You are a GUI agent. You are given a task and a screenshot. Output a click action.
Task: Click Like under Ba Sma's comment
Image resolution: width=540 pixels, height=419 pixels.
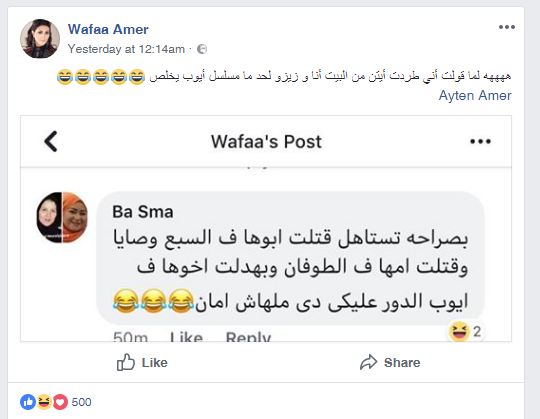(186, 337)
